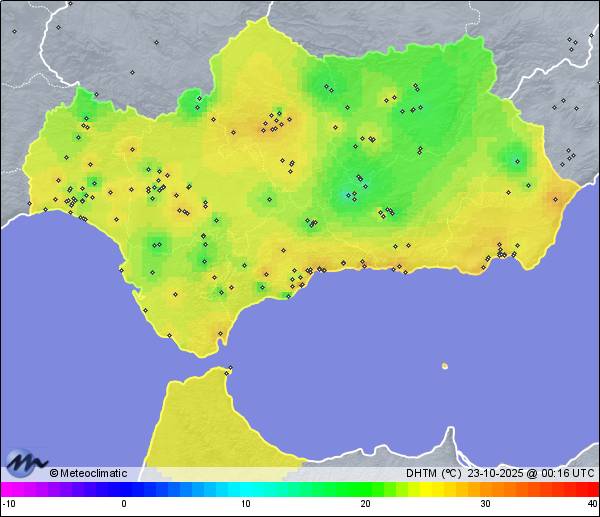Click the small island dot in the sea
Screen dimensions: 600x517
pyautogui.click(x=444, y=365)
